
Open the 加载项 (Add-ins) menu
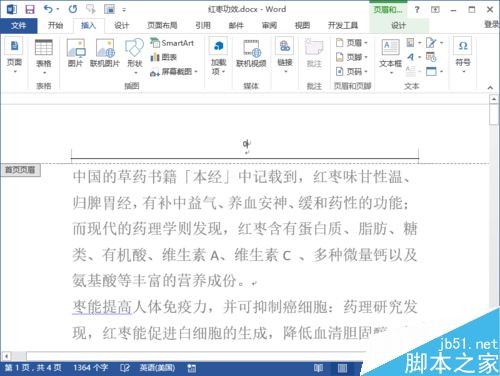(x=218, y=56)
